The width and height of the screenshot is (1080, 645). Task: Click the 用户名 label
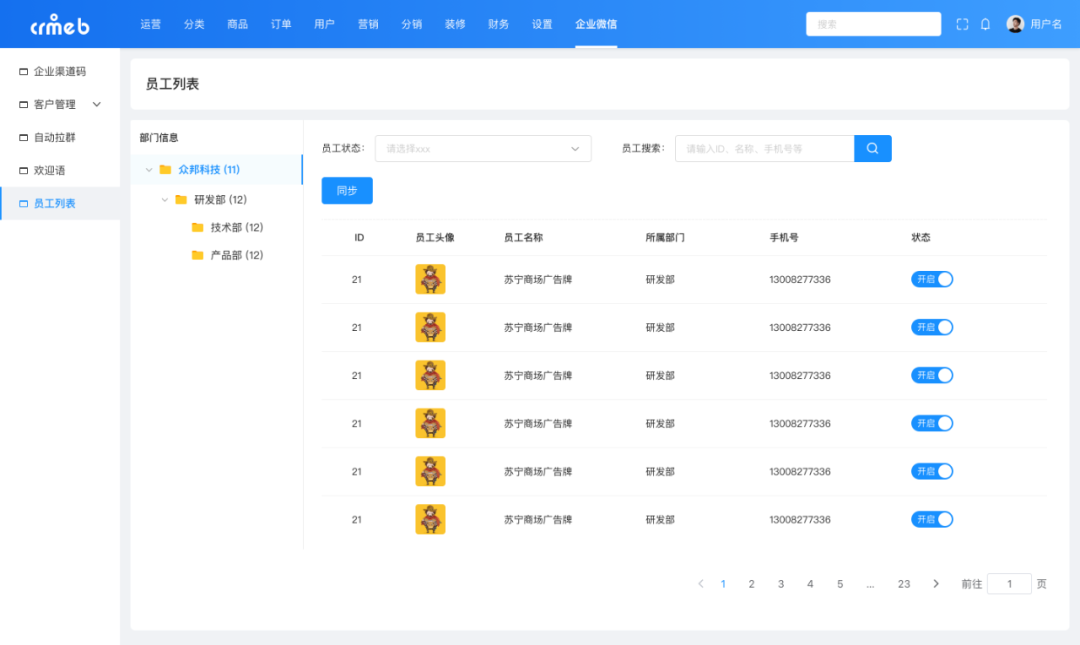click(x=1046, y=24)
